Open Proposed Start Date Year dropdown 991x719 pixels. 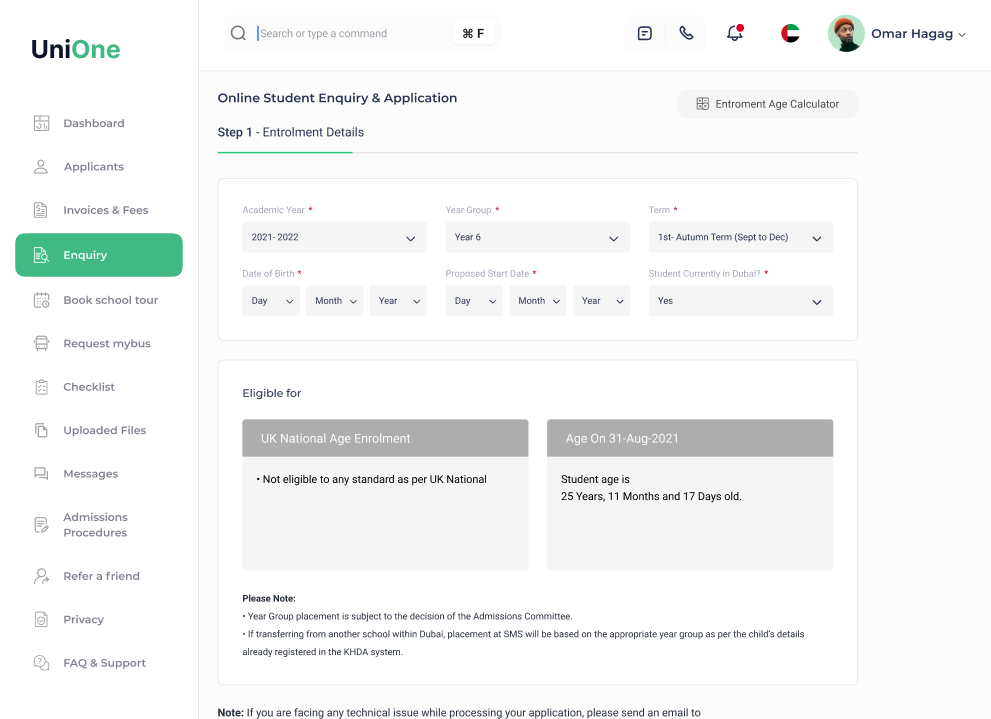point(601,301)
